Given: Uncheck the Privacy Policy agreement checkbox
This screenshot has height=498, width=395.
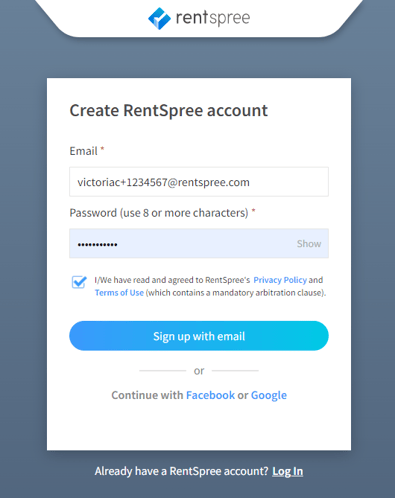Looking at the screenshot, I should [x=79, y=282].
